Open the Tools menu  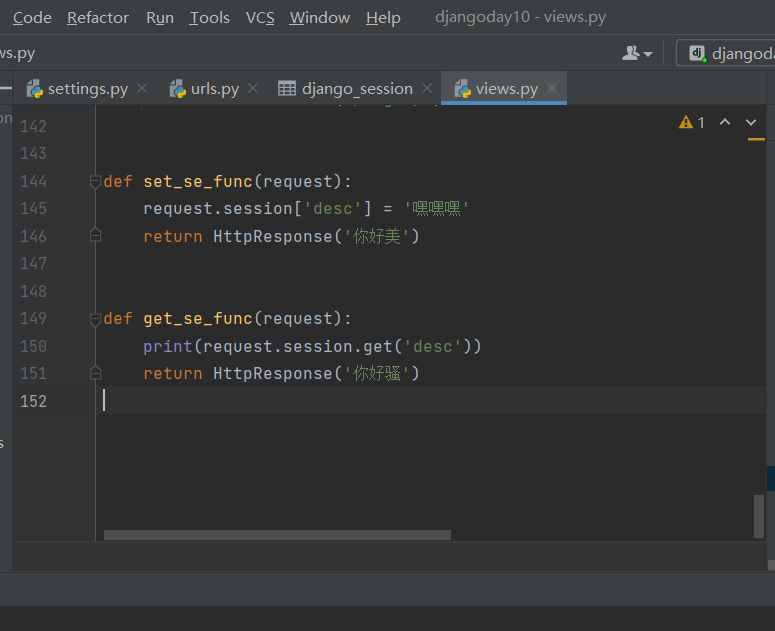click(x=210, y=18)
